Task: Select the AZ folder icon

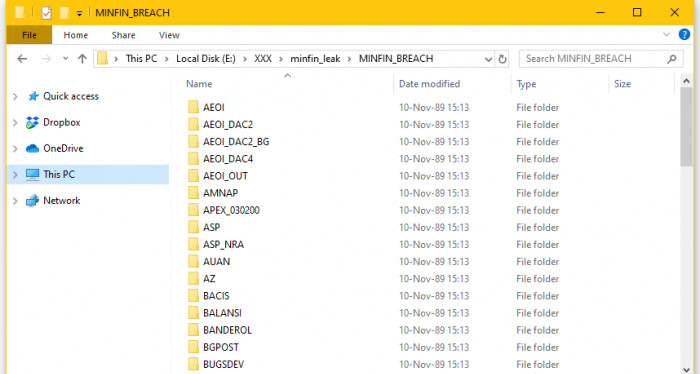Action: pos(193,278)
